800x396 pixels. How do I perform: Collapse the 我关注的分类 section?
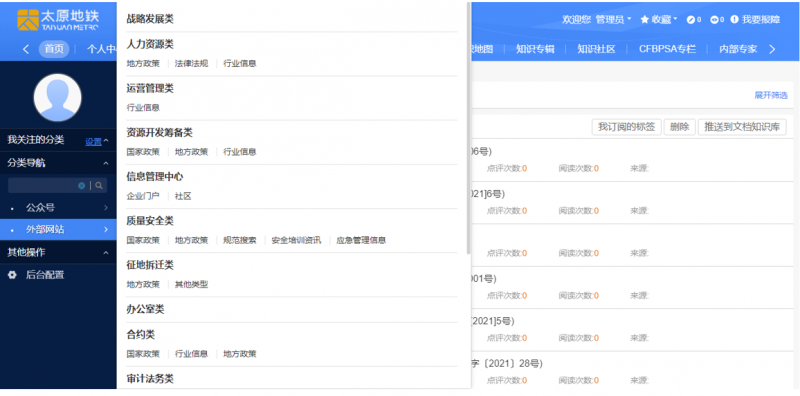click(106, 141)
